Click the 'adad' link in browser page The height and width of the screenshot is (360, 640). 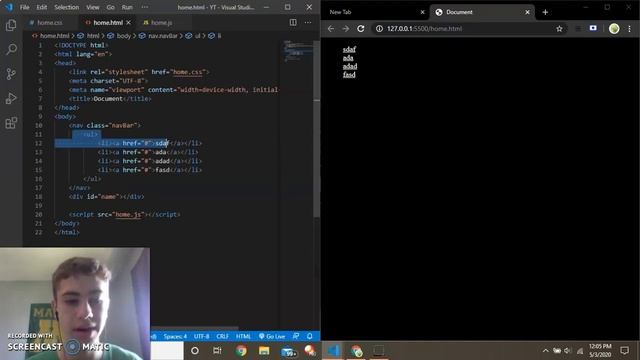[x=350, y=66]
